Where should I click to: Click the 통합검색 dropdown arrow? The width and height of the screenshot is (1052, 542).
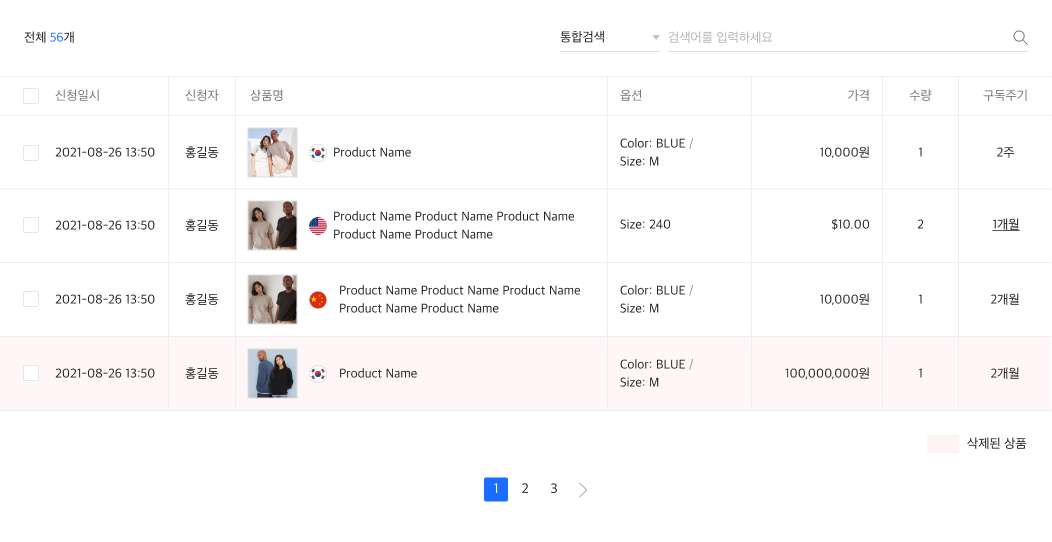[x=655, y=38]
